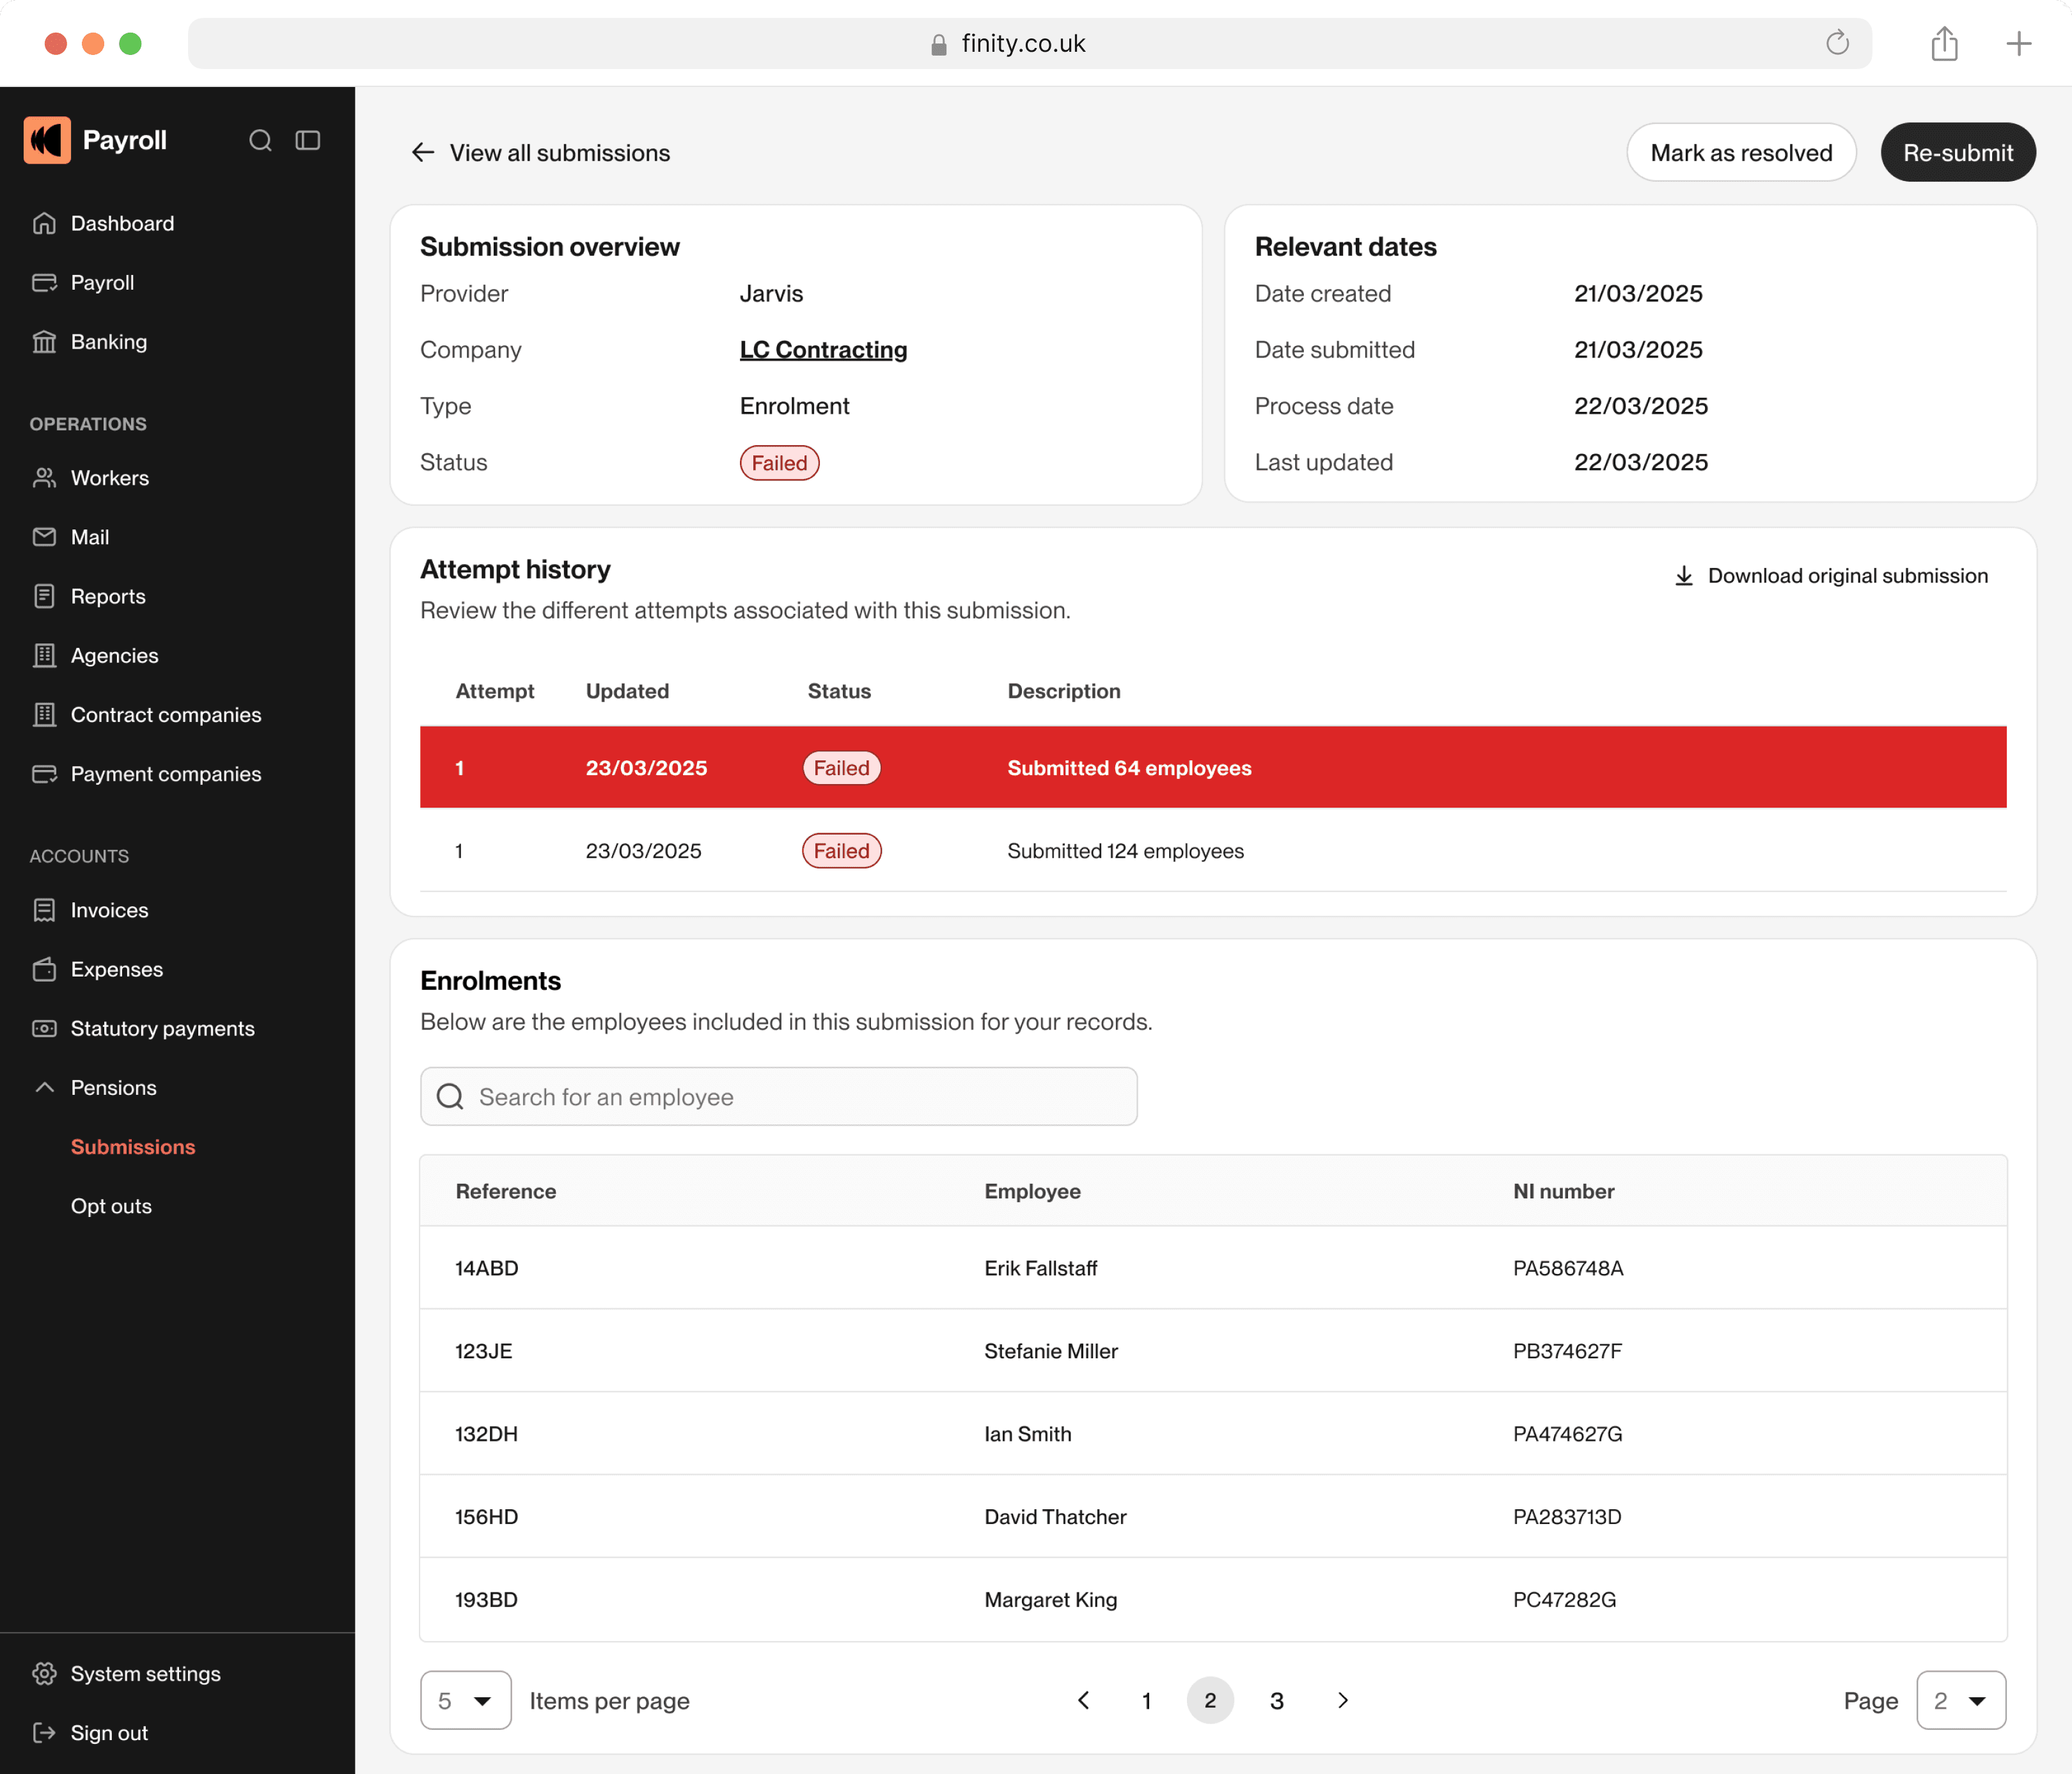This screenshot has width=2072, height=1774.
Task: Open Opt outs in the sidebar
Action: [x=111, y=1206]
